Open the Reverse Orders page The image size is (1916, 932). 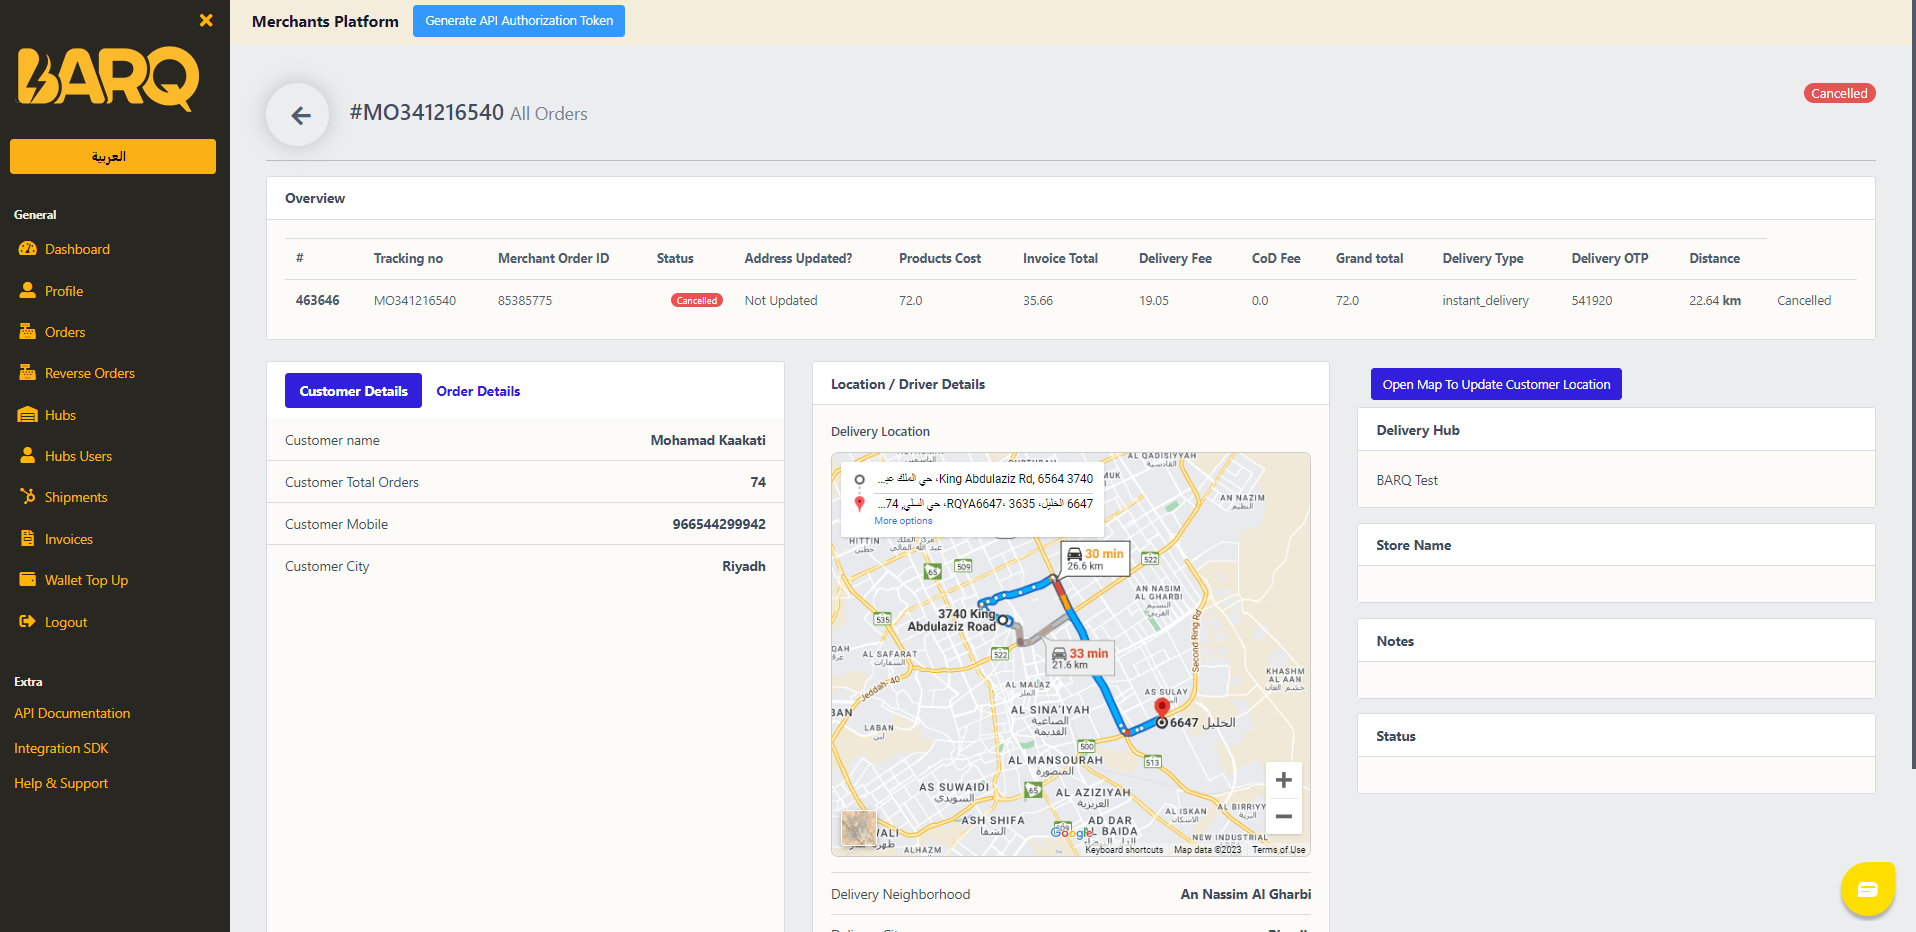click(89, 373)
